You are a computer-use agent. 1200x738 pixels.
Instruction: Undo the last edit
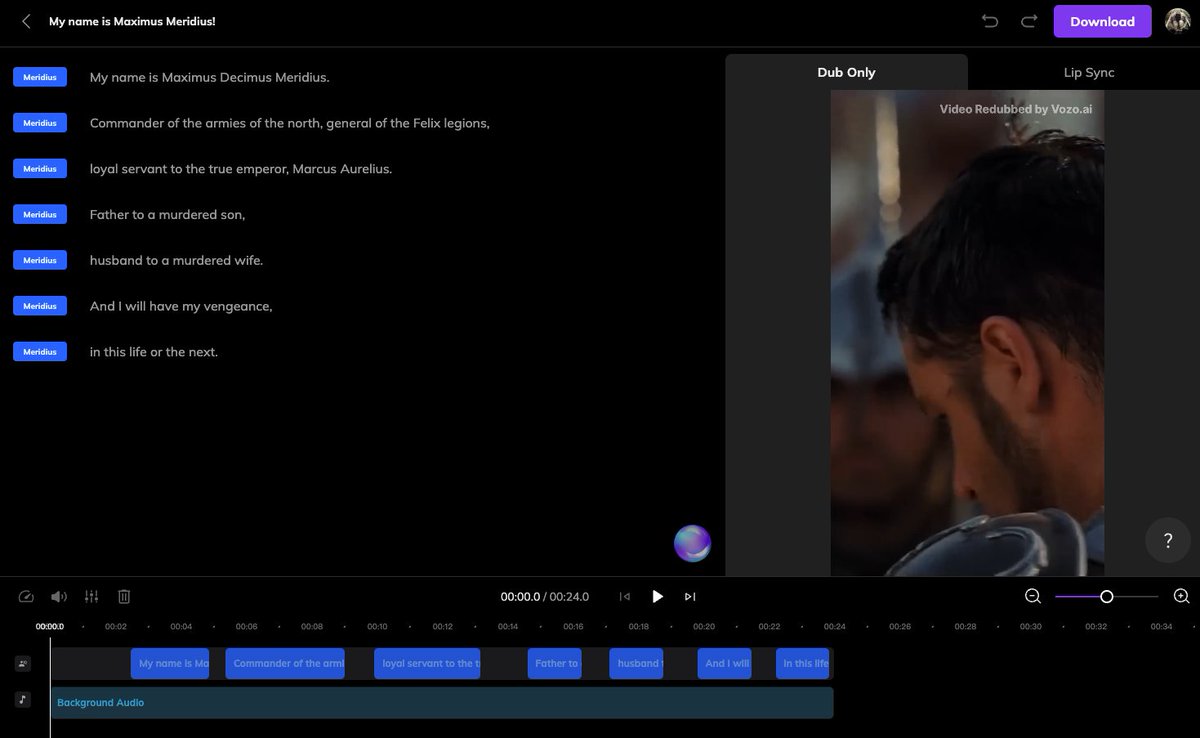pyautogui.click(x=990, y=21)
